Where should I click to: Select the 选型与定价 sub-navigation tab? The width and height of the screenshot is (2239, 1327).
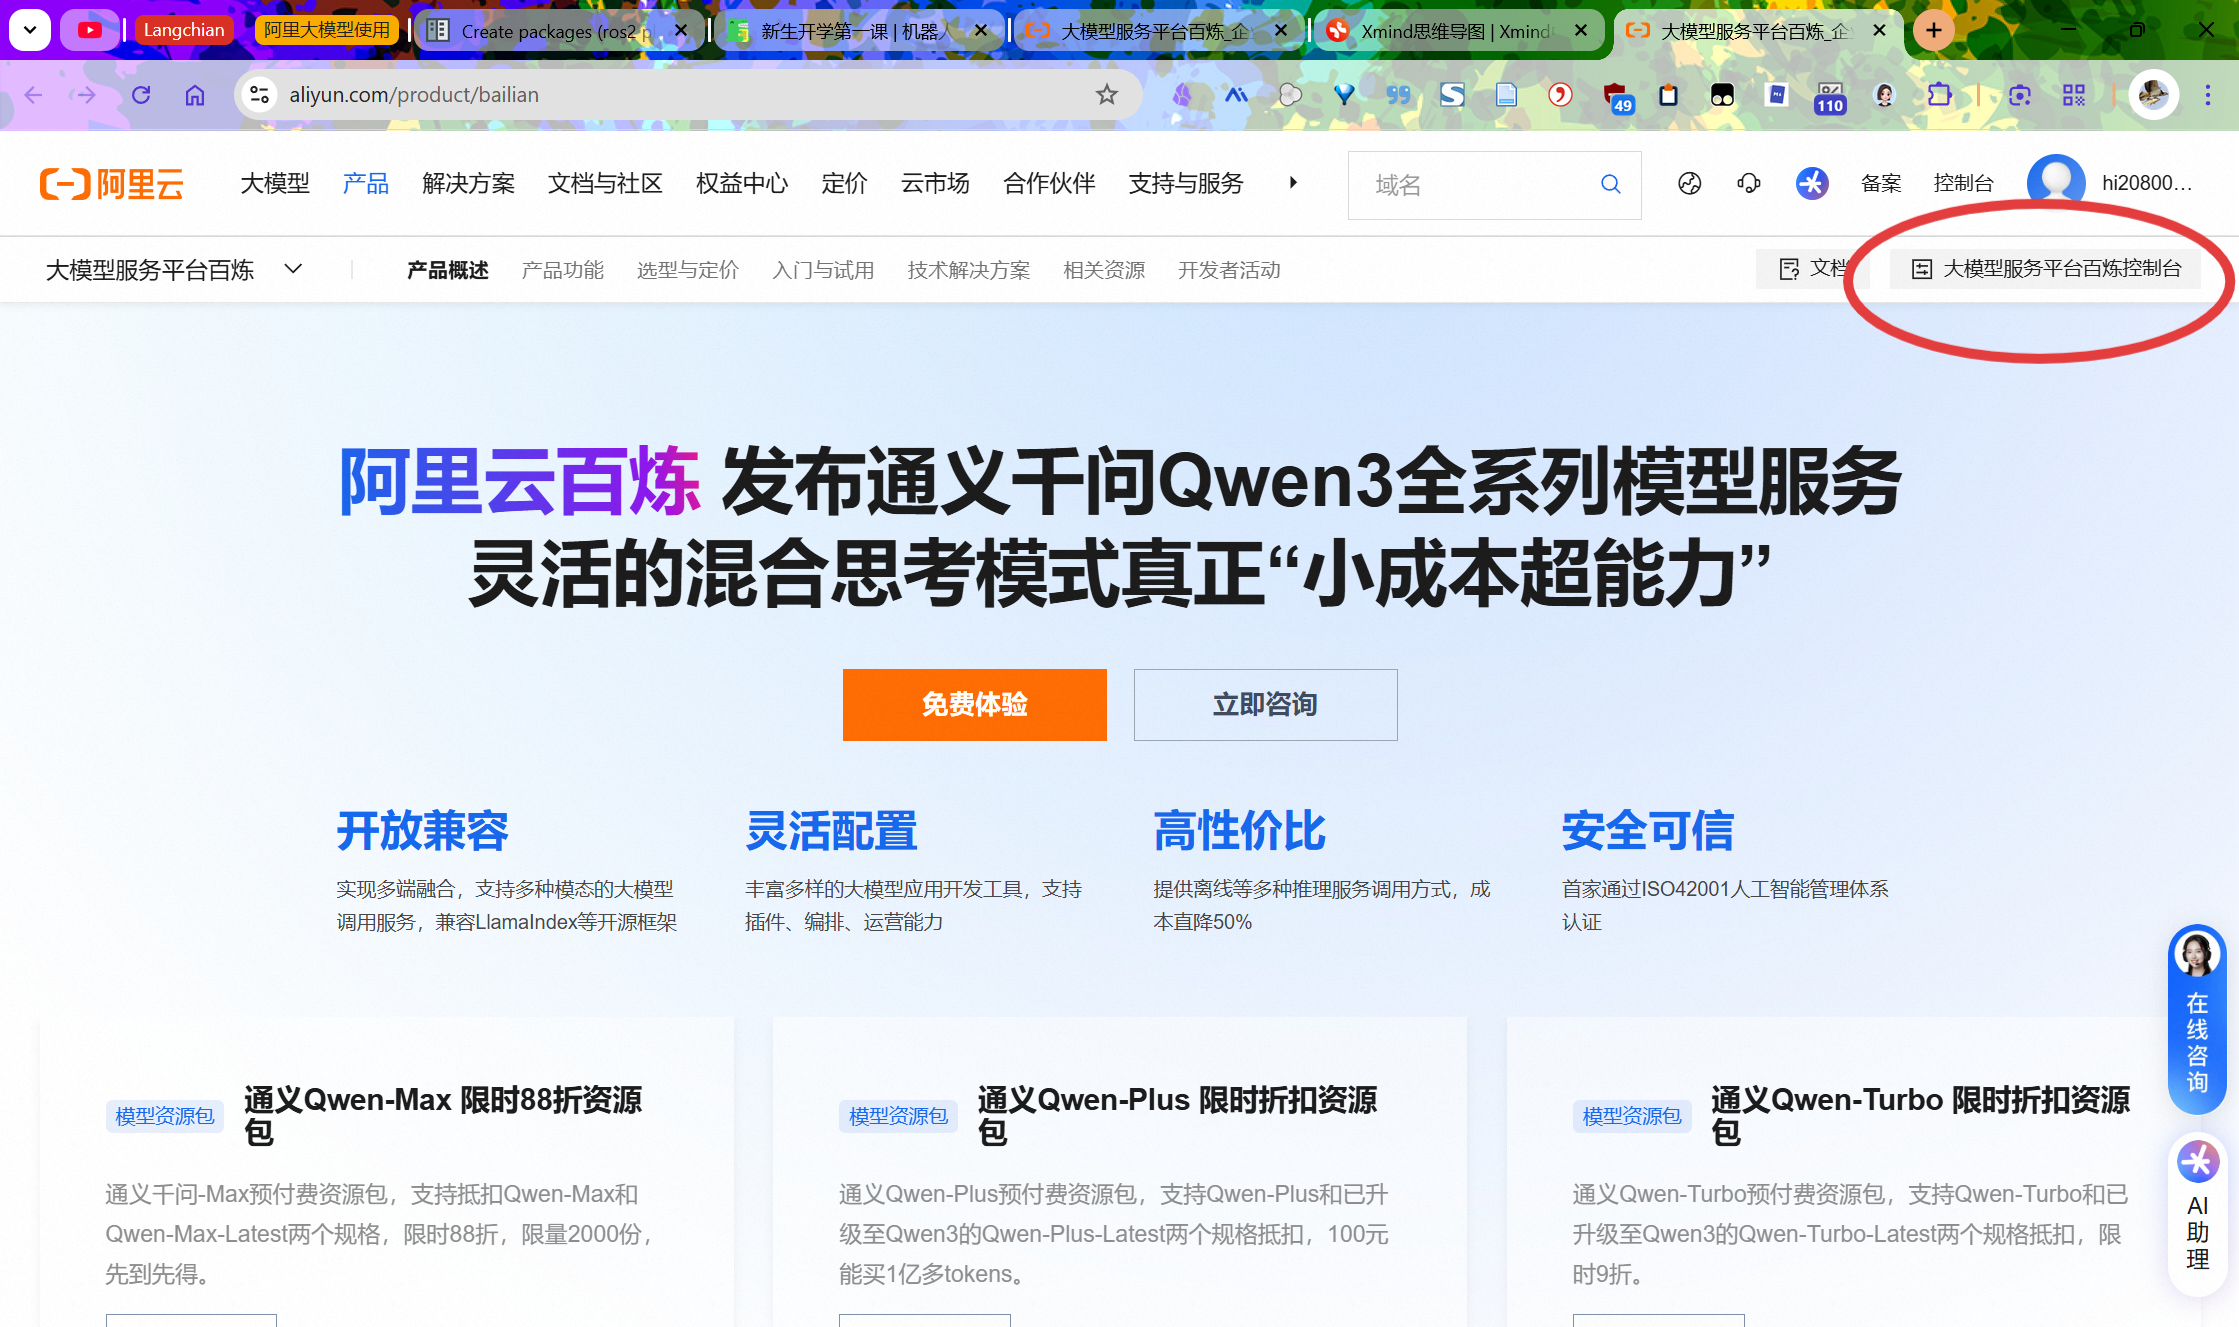[688, 270]
